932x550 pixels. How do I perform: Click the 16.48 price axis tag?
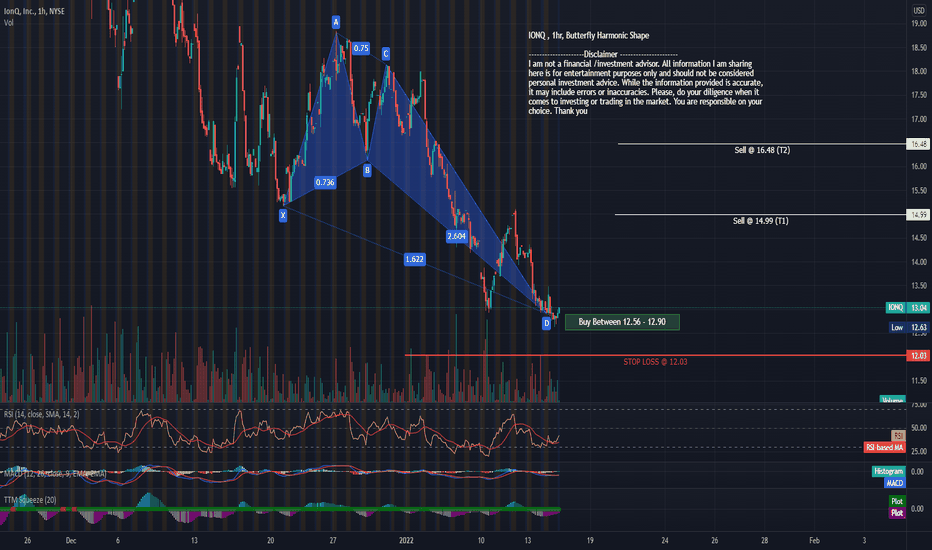pos(919,144)
